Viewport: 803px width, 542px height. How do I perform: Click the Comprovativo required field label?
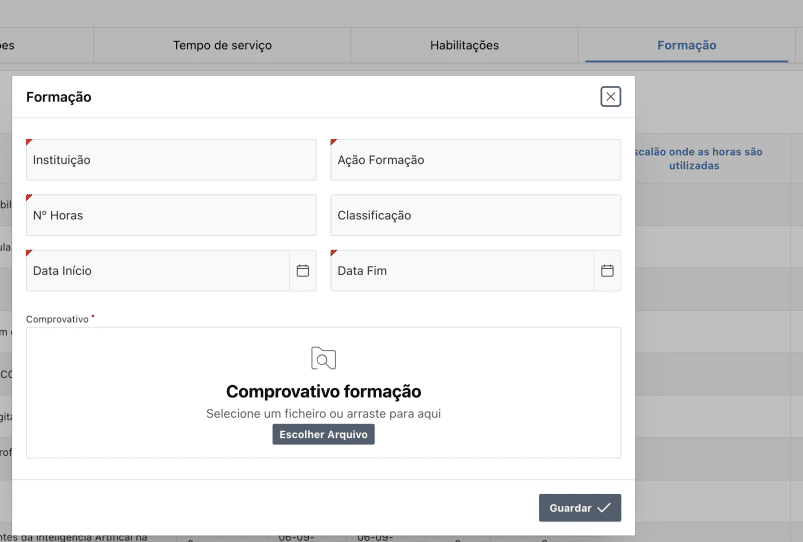[x=60, y=319]
